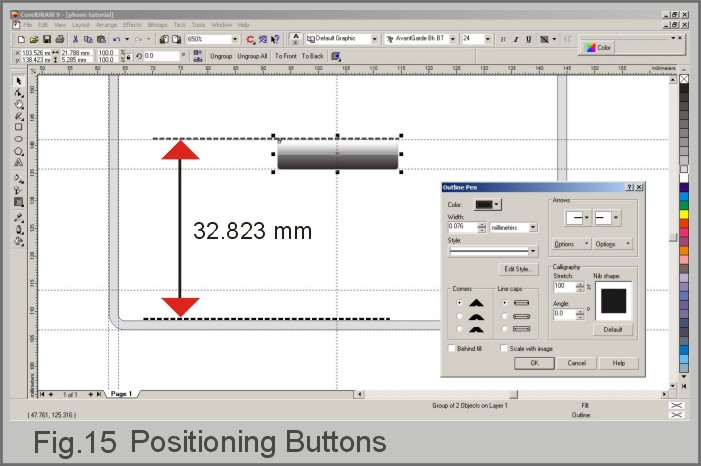Open the left arrow Options dropdown
This screenshot has height=466, width=701.
pyautogui.click(x=571, y=244)
